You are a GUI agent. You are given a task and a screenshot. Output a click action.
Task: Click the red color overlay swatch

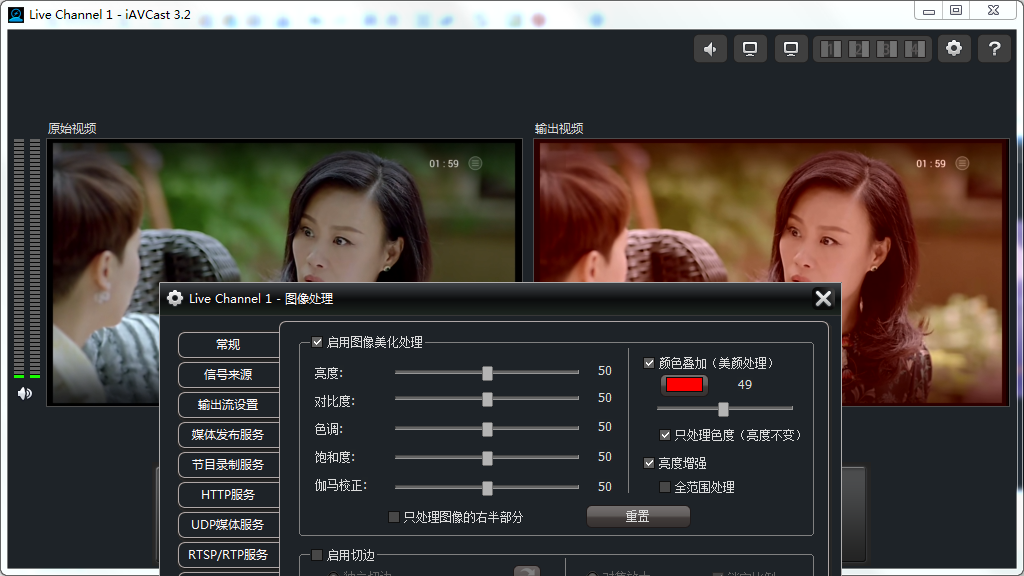(684, 385)
